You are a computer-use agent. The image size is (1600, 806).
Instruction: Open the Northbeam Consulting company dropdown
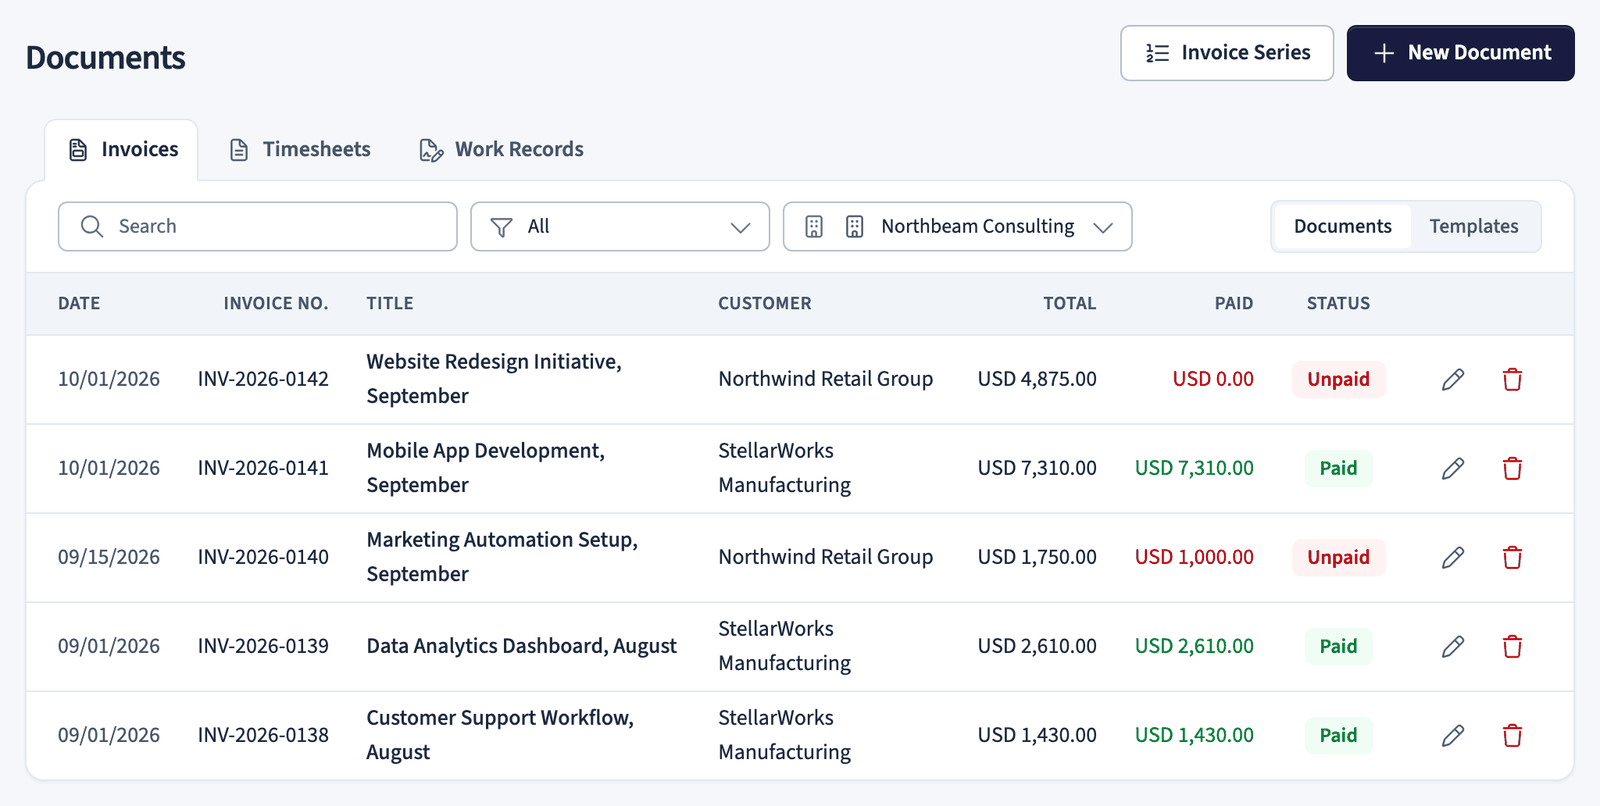957,227
